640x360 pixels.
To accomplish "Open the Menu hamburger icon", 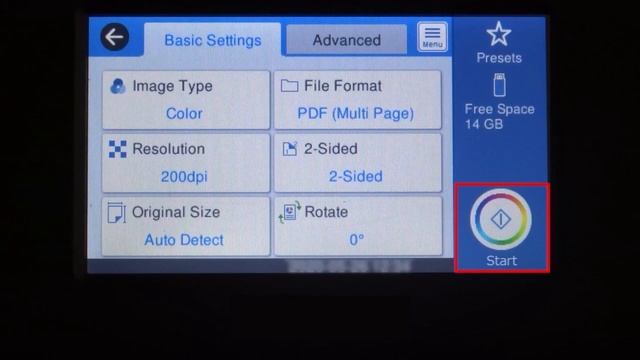I will point(432,37).
